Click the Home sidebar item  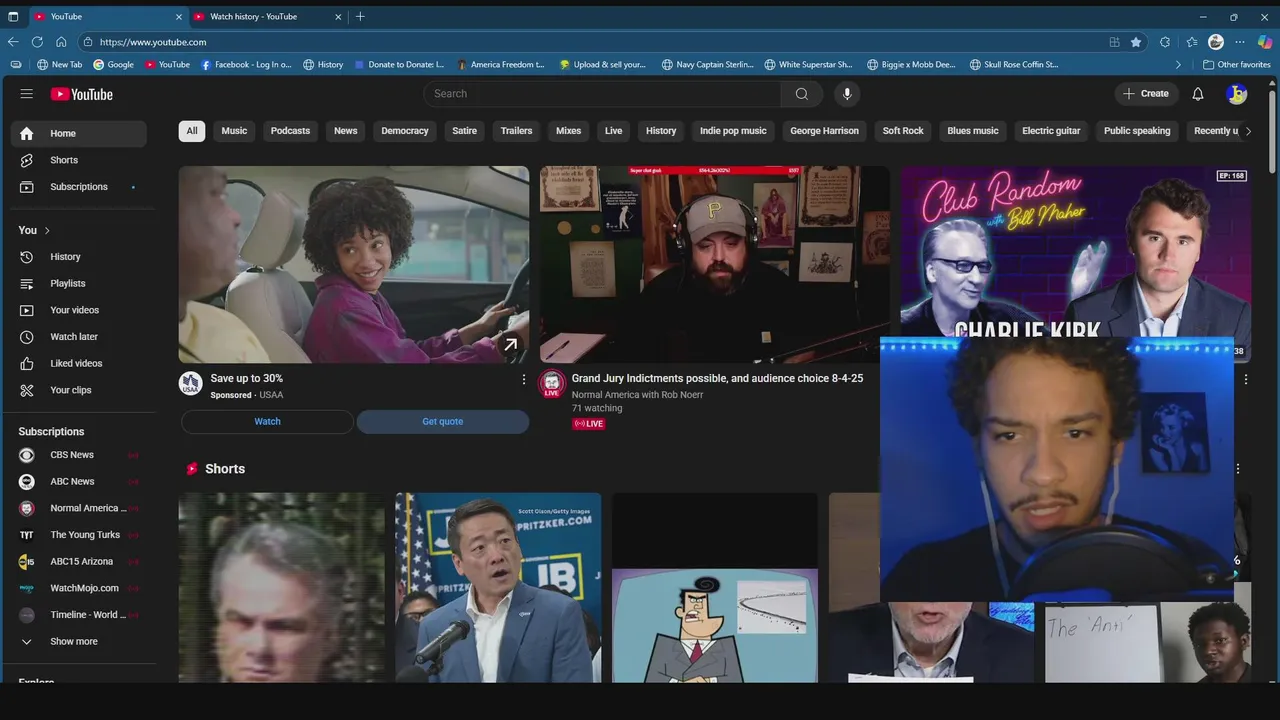79,134
